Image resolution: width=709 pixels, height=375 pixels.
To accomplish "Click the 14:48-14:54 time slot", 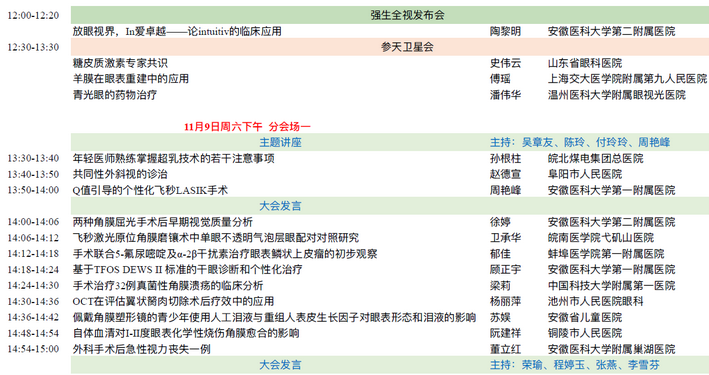I will (x=33, y=333).
